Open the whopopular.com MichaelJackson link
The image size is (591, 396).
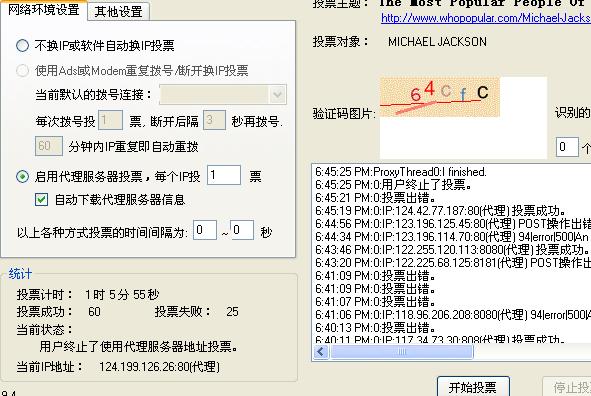[486, 18]
